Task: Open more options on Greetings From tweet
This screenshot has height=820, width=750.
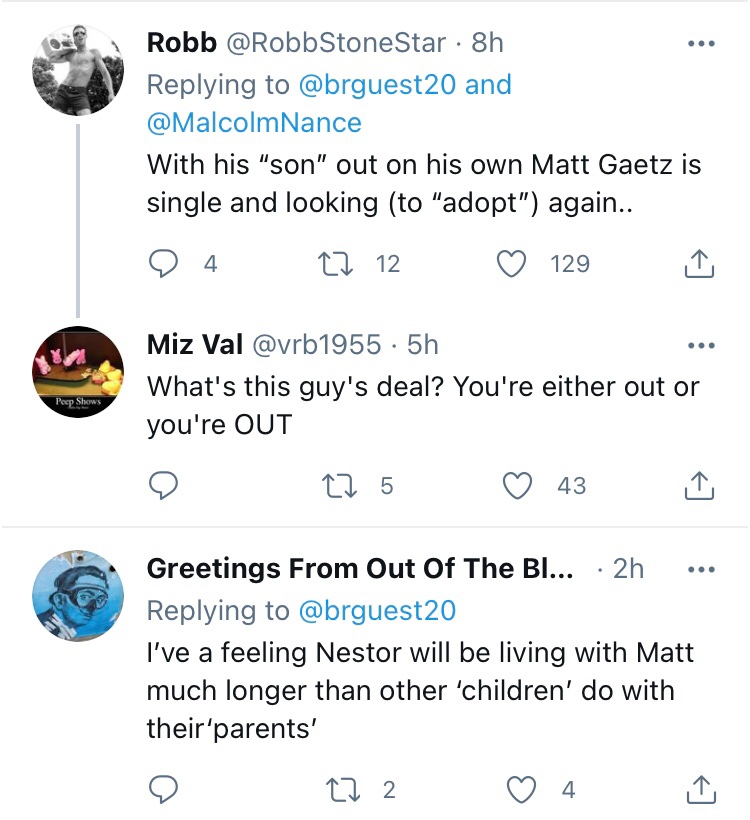Action: 700,569
